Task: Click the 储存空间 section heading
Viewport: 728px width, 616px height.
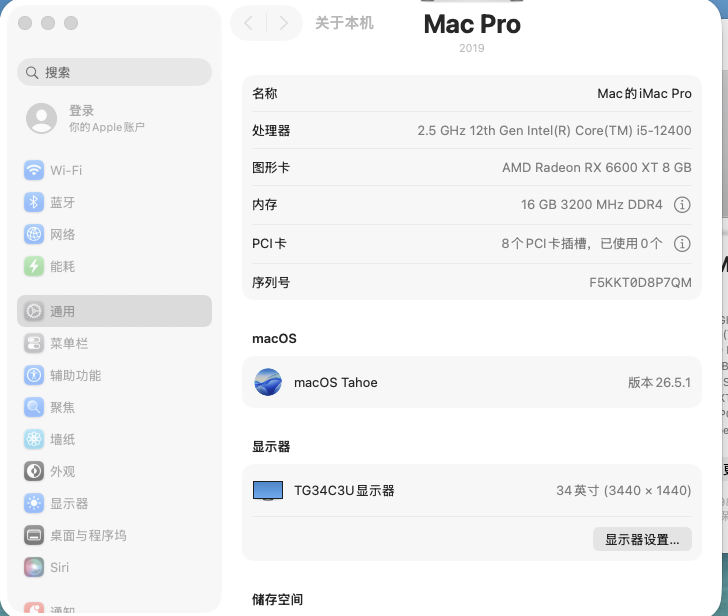Action: coord(278,599)
